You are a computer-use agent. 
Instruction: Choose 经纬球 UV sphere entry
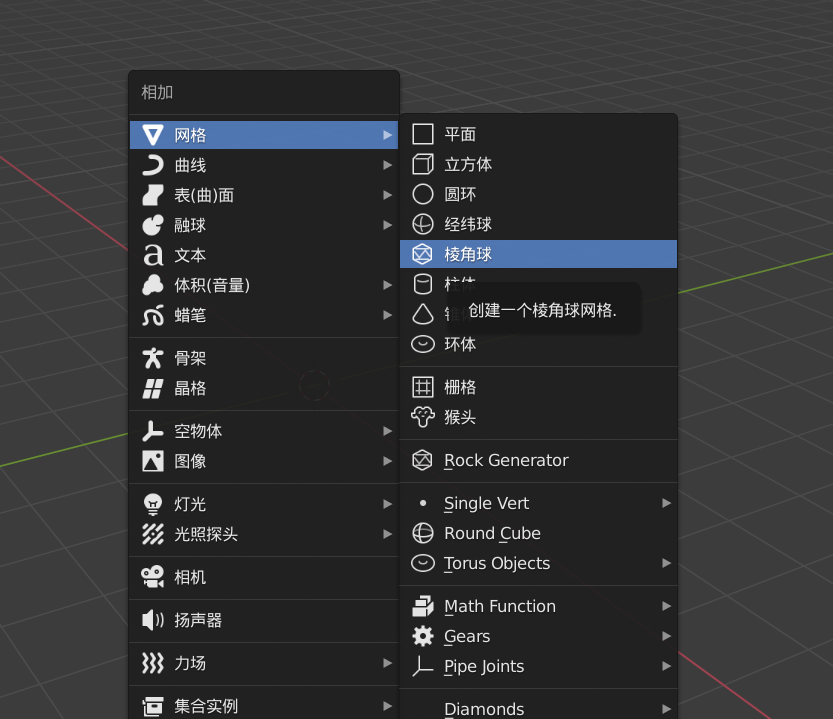tap(538, 224)
